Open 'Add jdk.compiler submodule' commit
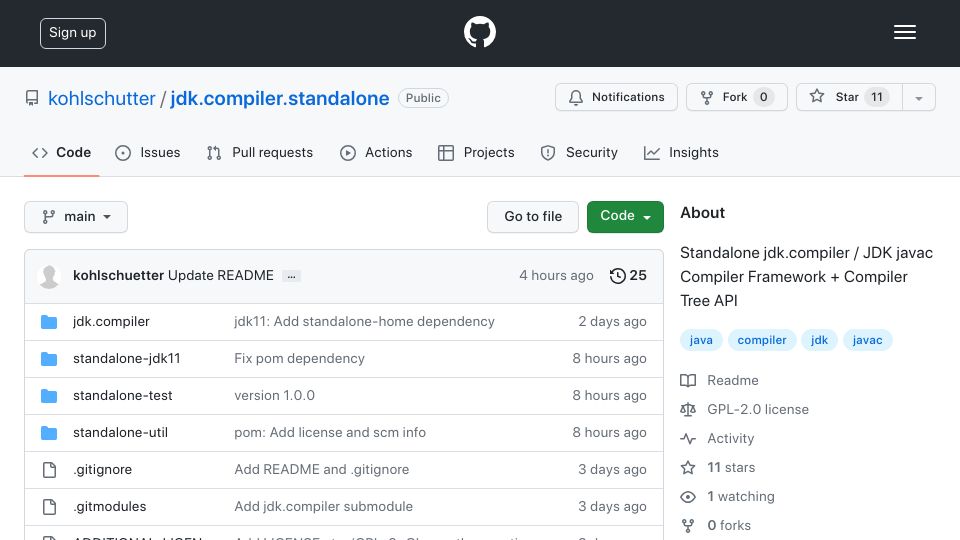This screenshot has width=960, height=540. click(x=323, y=506)
